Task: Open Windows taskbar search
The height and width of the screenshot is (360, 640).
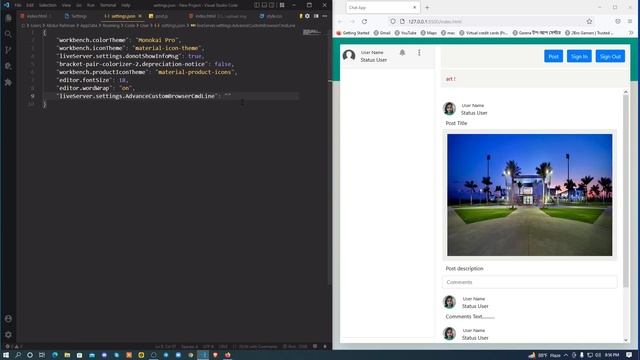Action: (x=18, y=355)
